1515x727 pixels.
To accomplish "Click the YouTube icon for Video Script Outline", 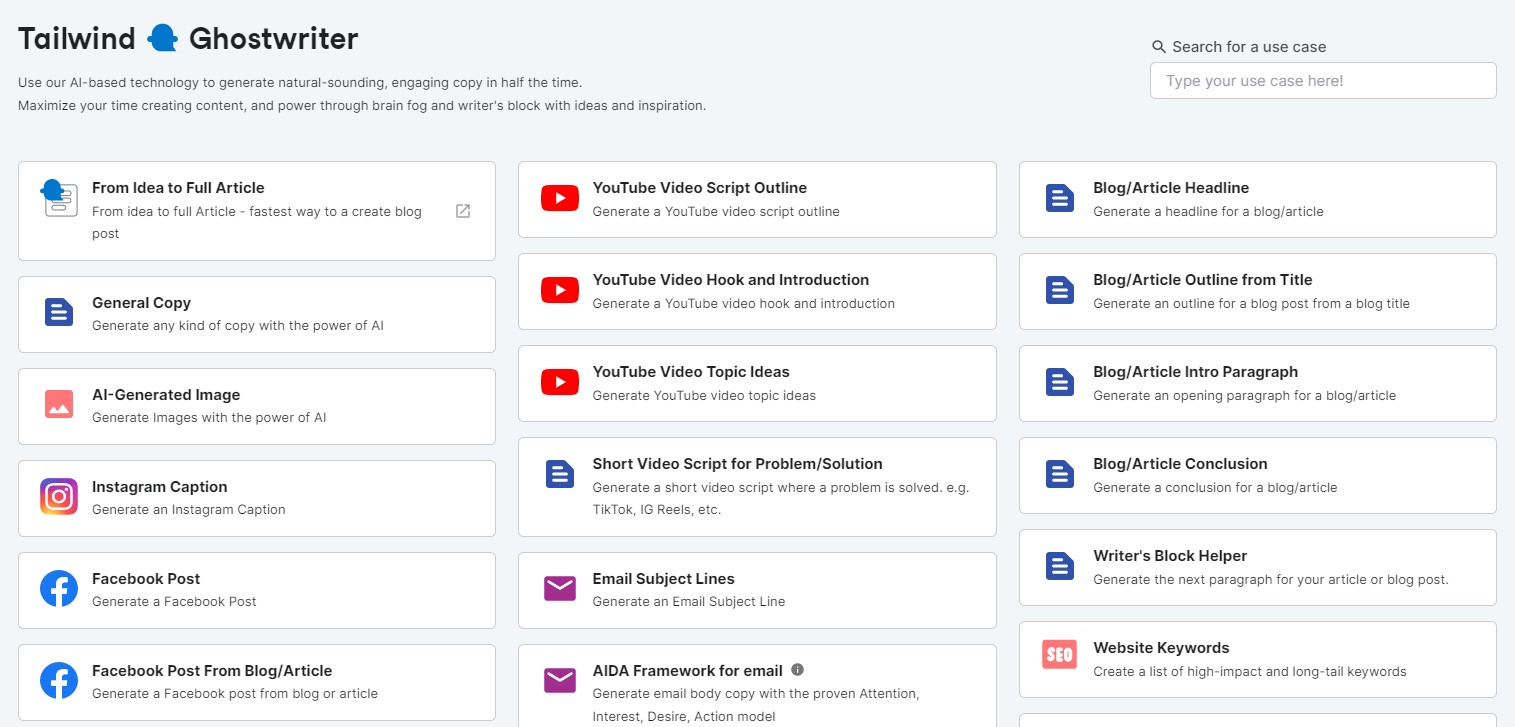I will 560,198.
